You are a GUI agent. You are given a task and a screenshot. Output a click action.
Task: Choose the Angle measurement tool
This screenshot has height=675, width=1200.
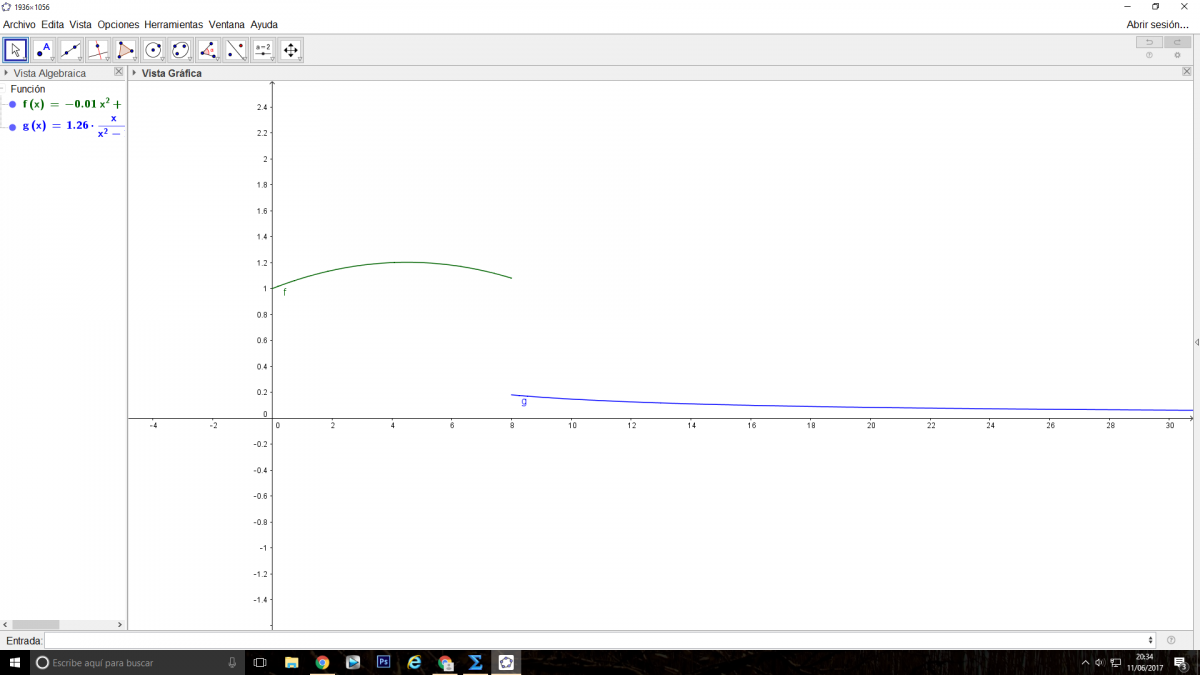[208, 50]
